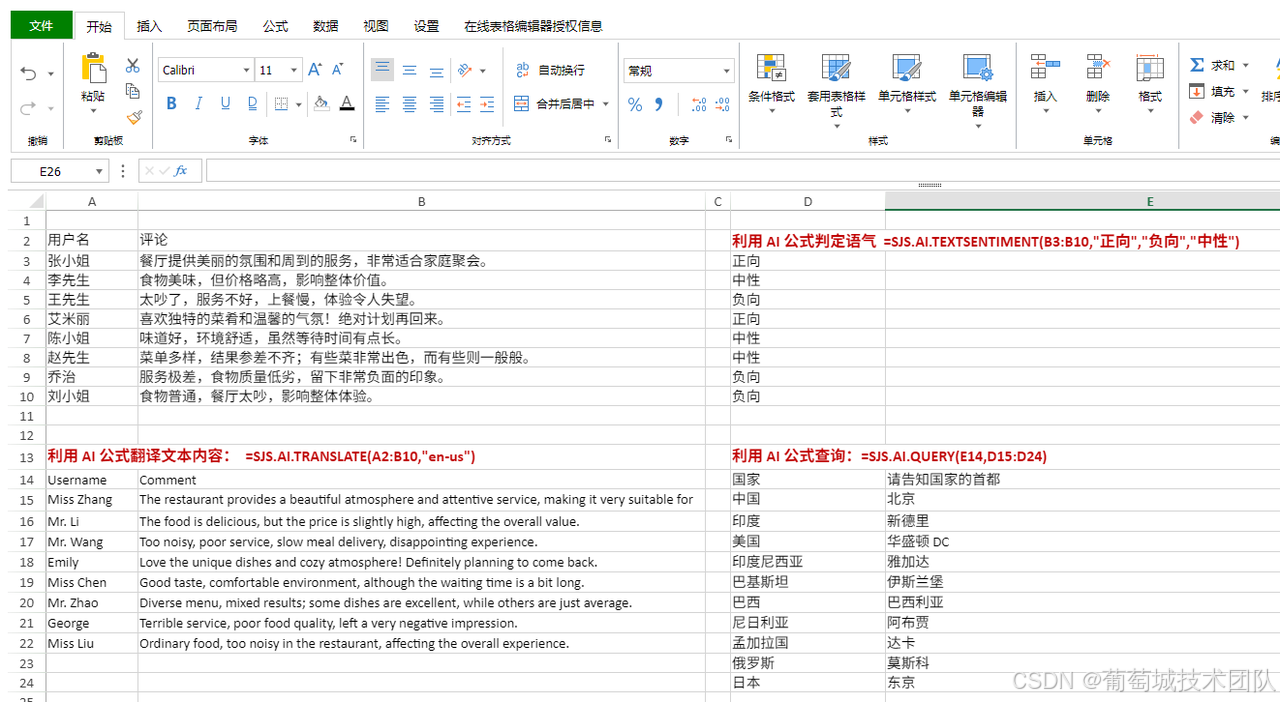Click the 合并后居中 merge button
Image resolution: width=1280 pixels, height=702 pixels.
[x=554, y=103]
